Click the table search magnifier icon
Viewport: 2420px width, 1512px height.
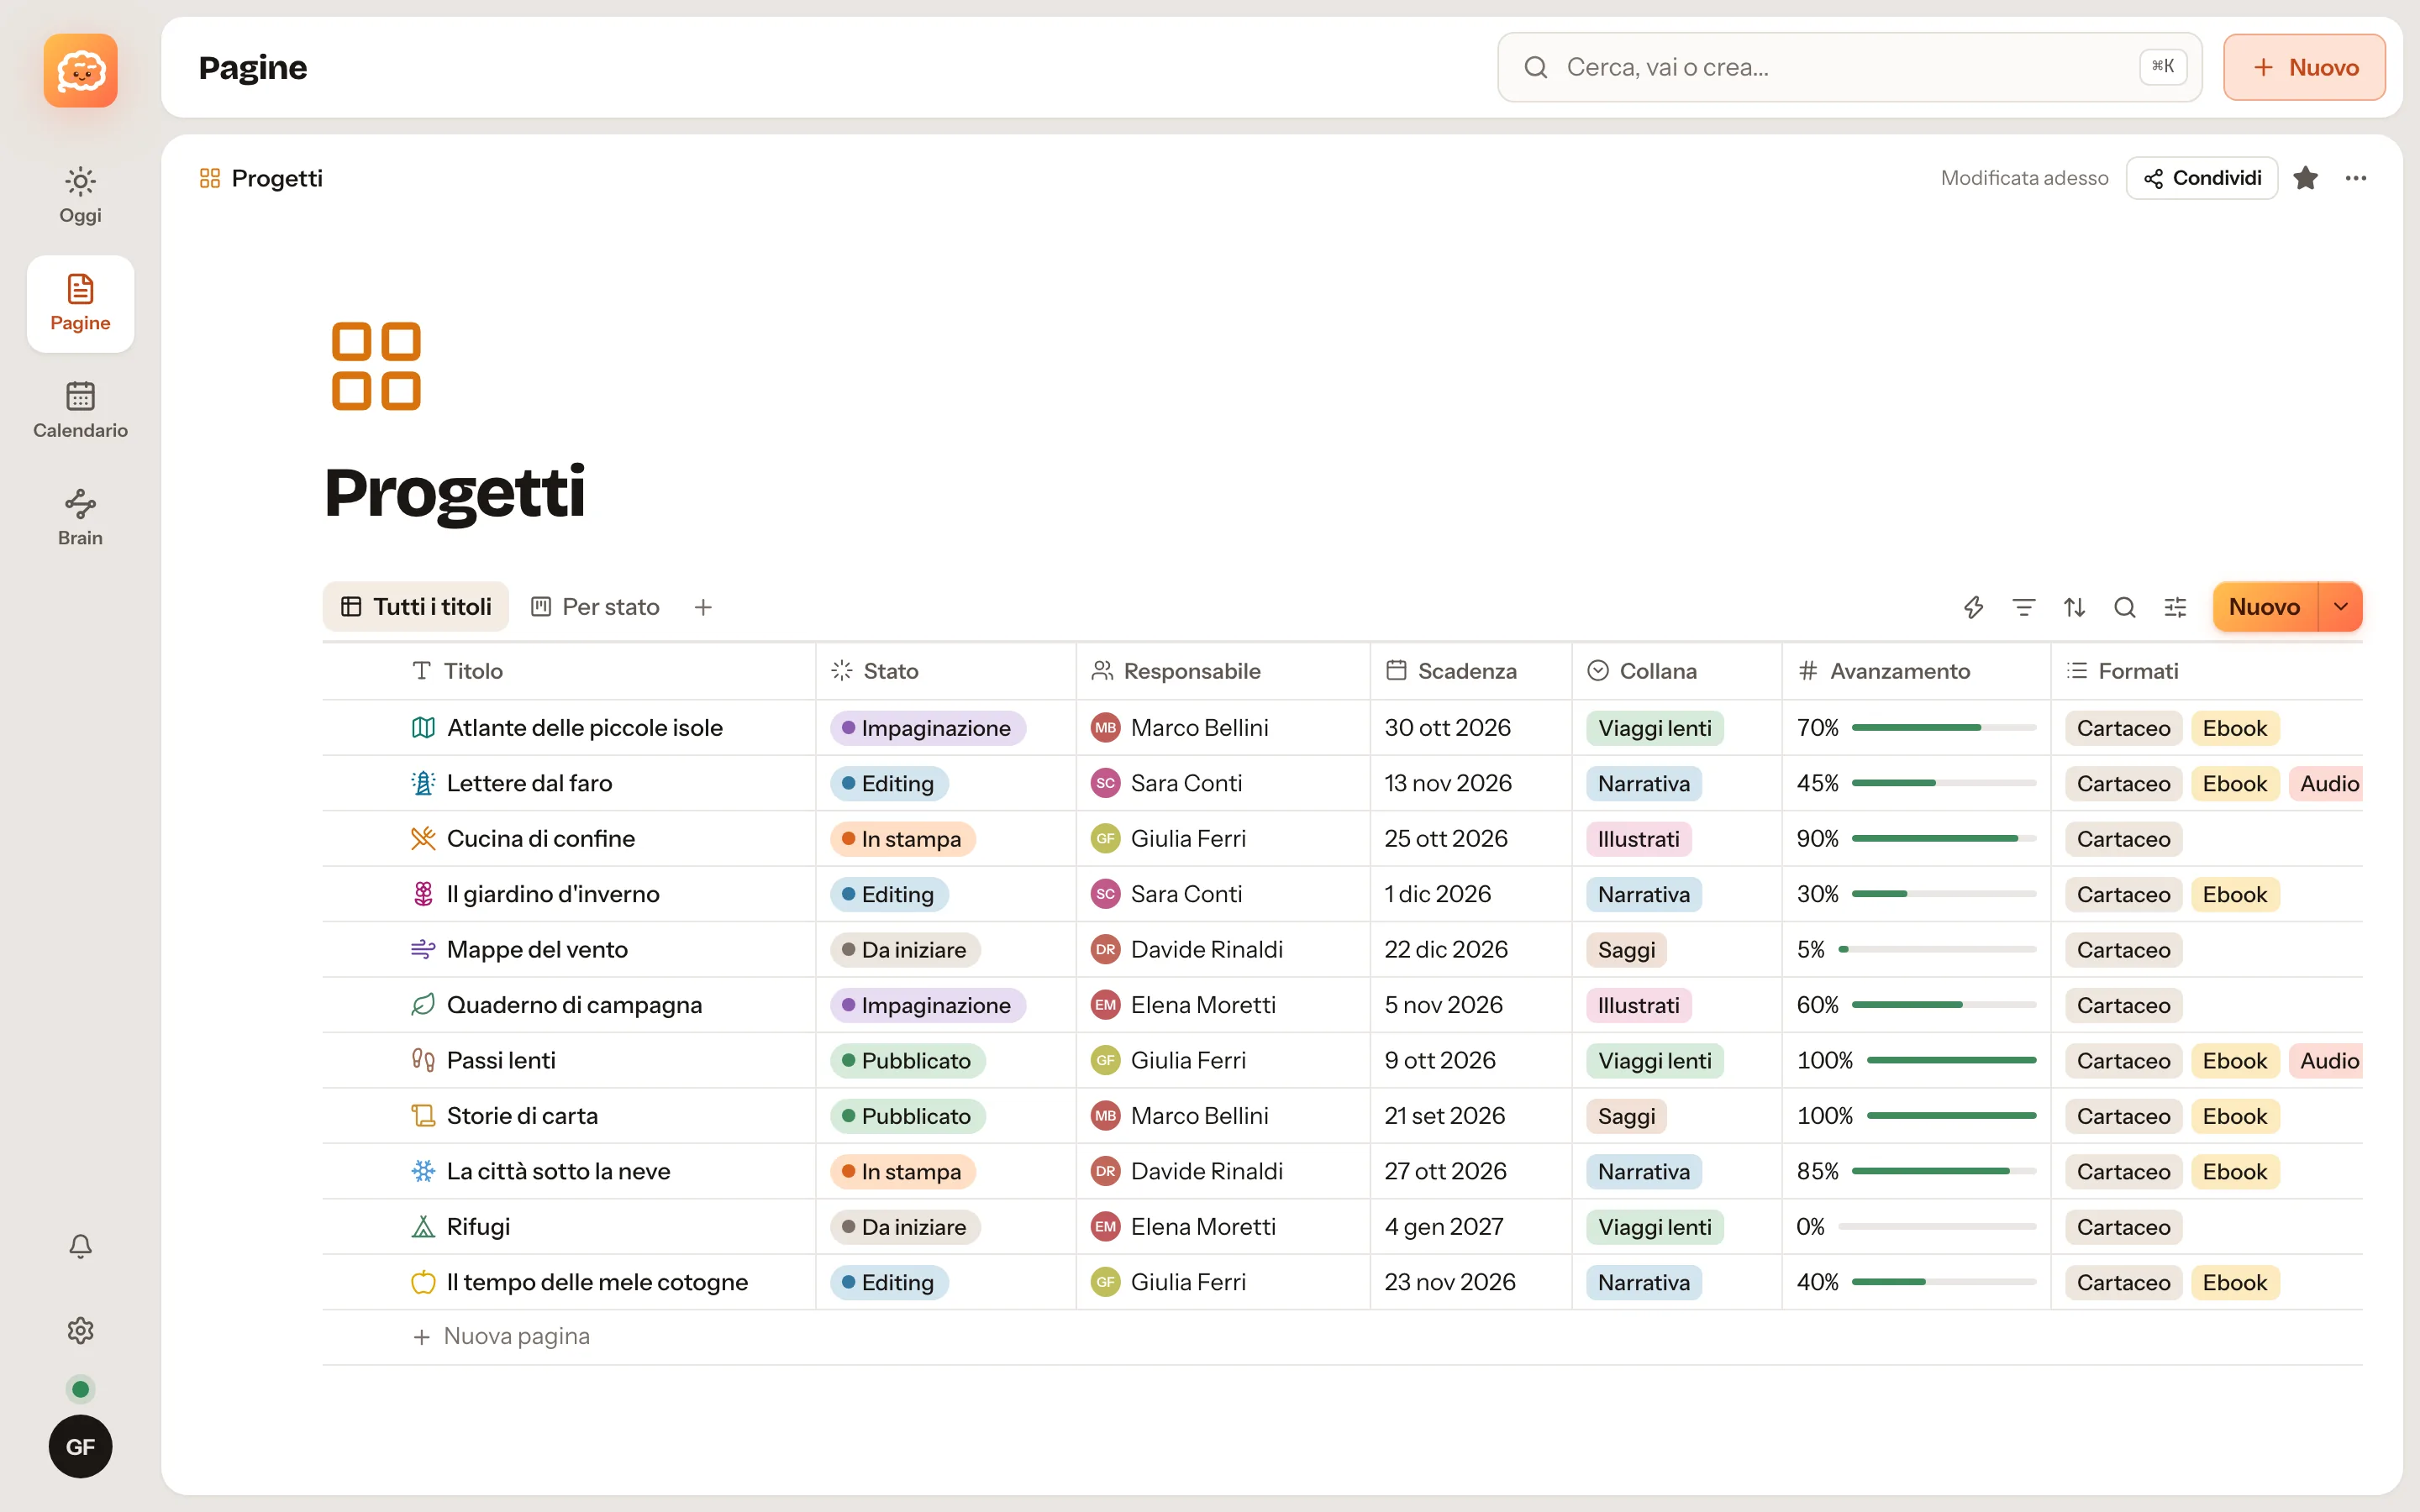coord(2124,607)
